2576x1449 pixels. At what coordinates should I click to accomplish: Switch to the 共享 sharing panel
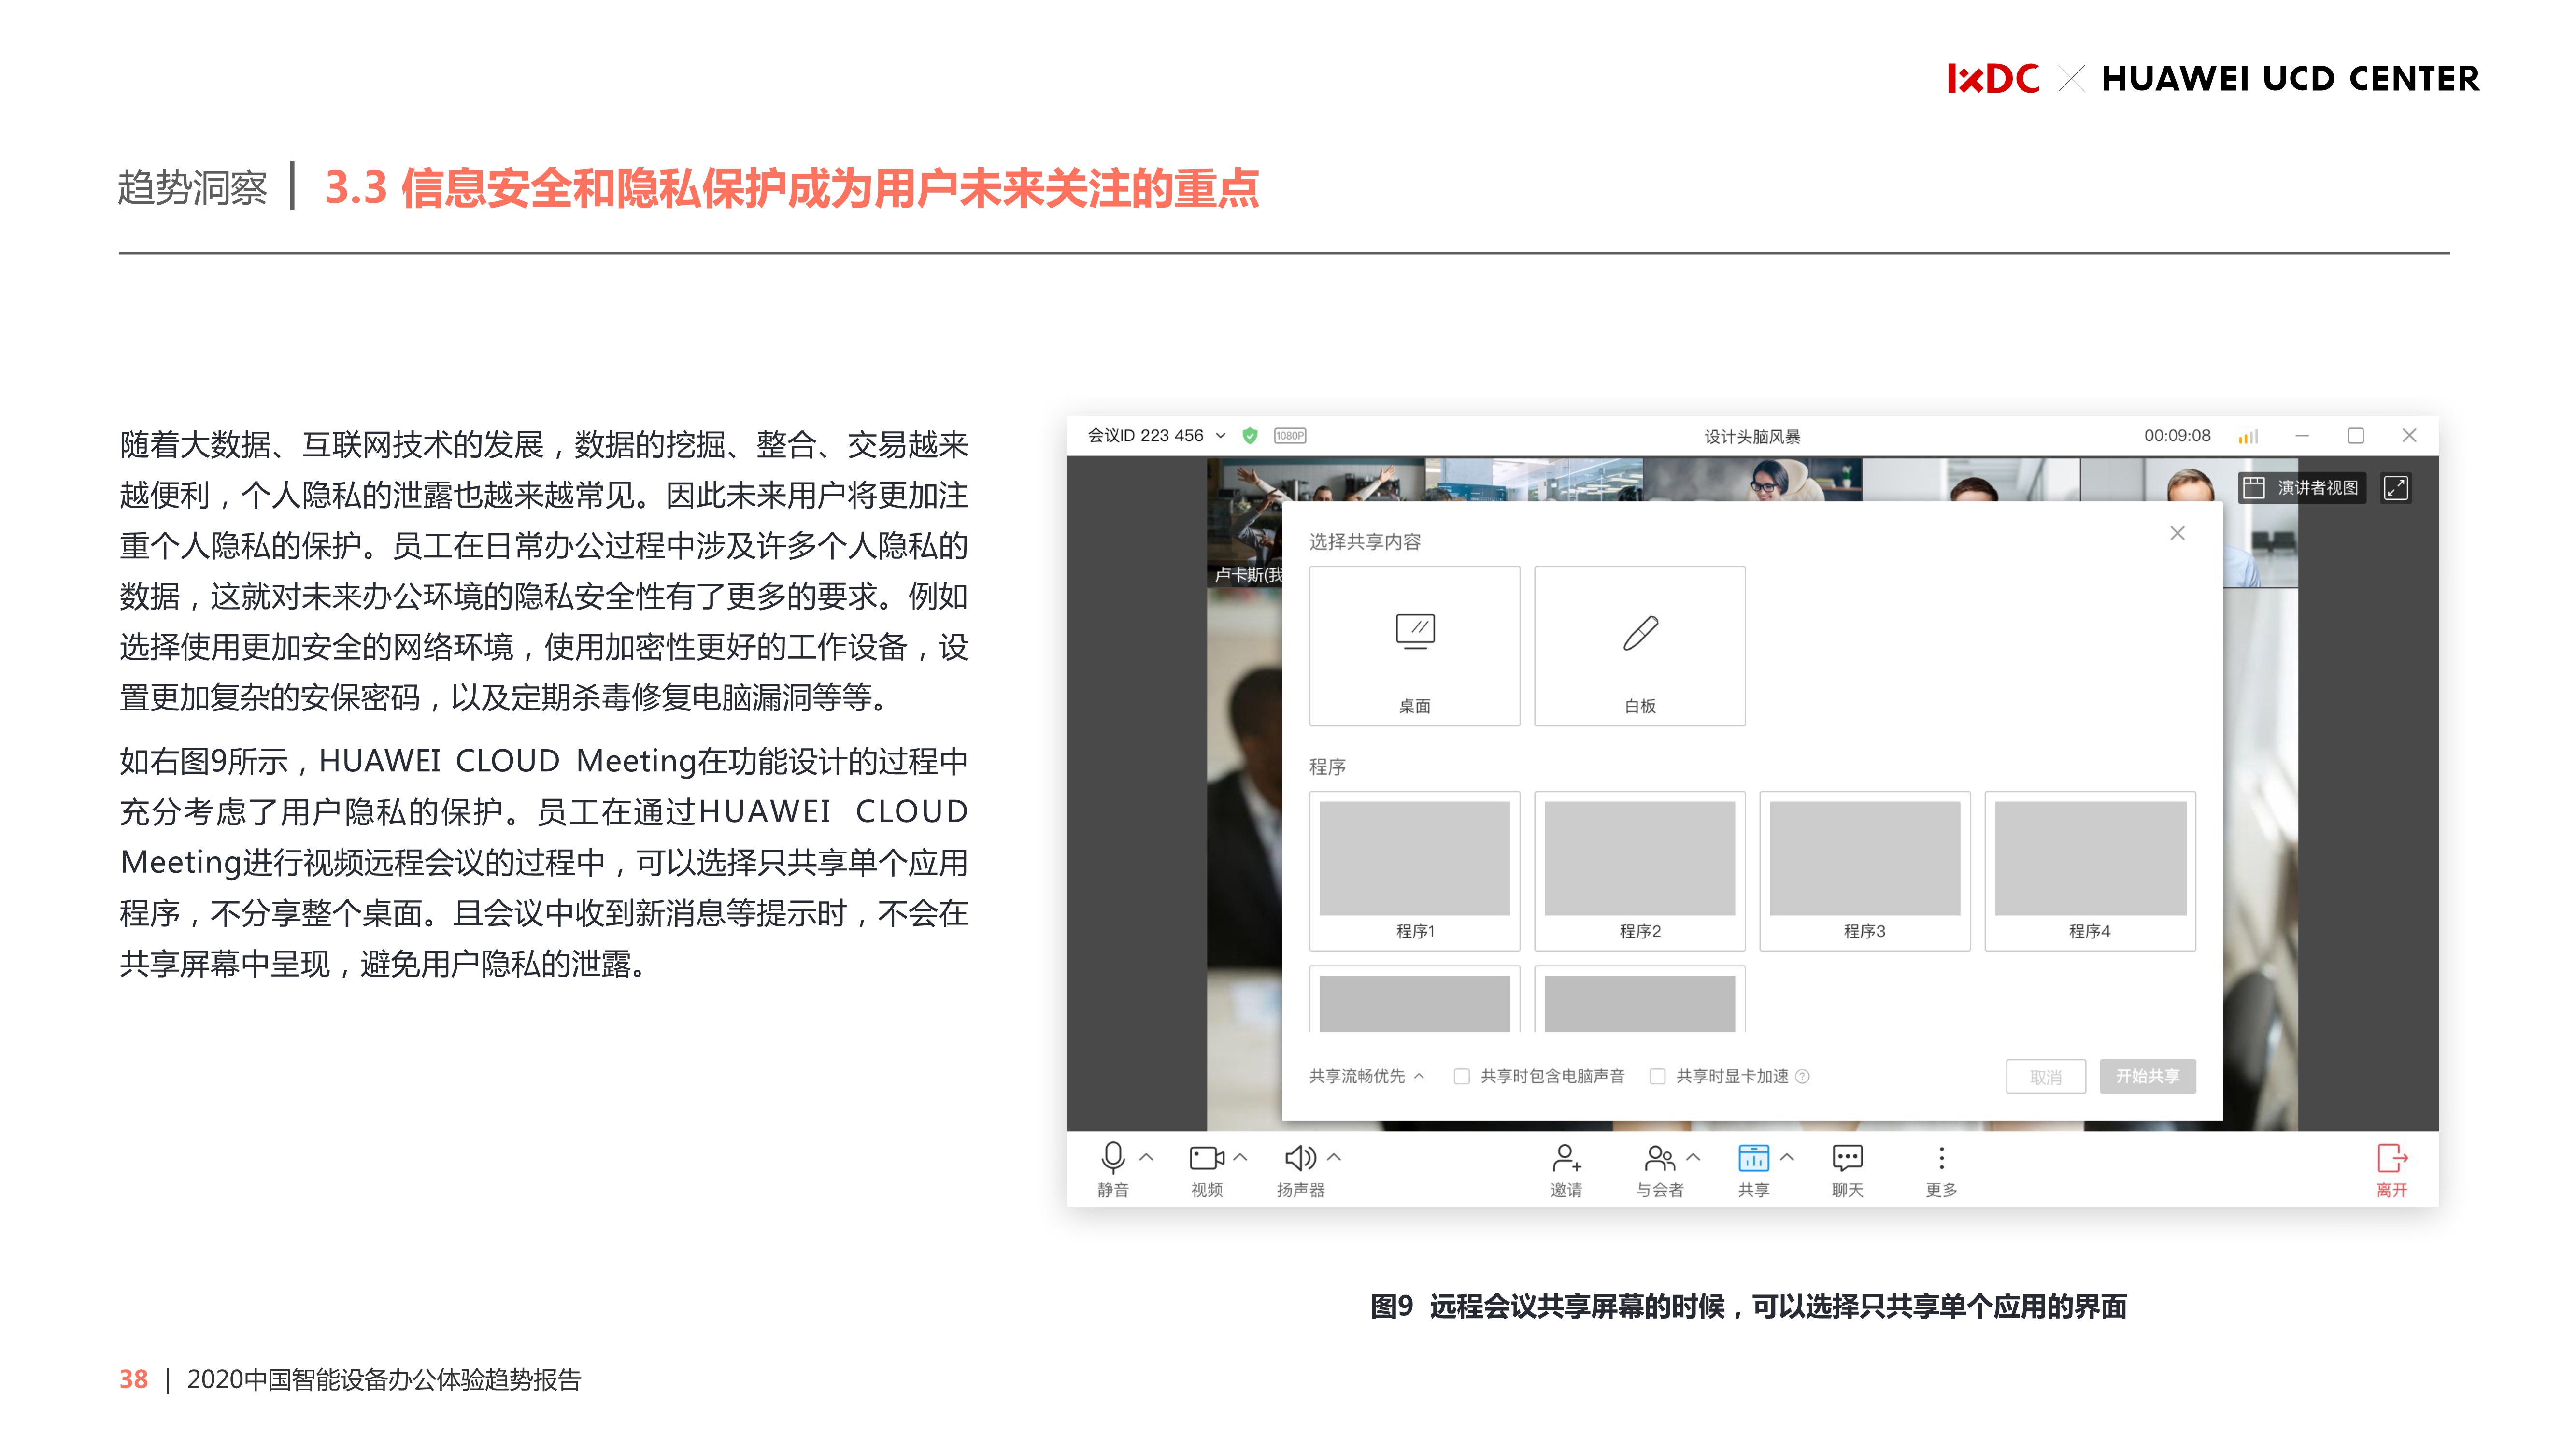[x=1755, y=1158]
